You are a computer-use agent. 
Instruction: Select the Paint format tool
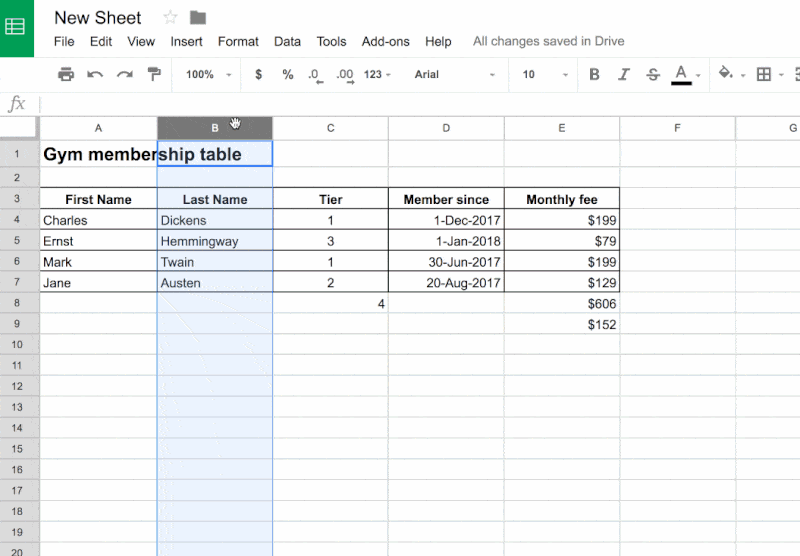pyautogui.click(x=154, y=75)
